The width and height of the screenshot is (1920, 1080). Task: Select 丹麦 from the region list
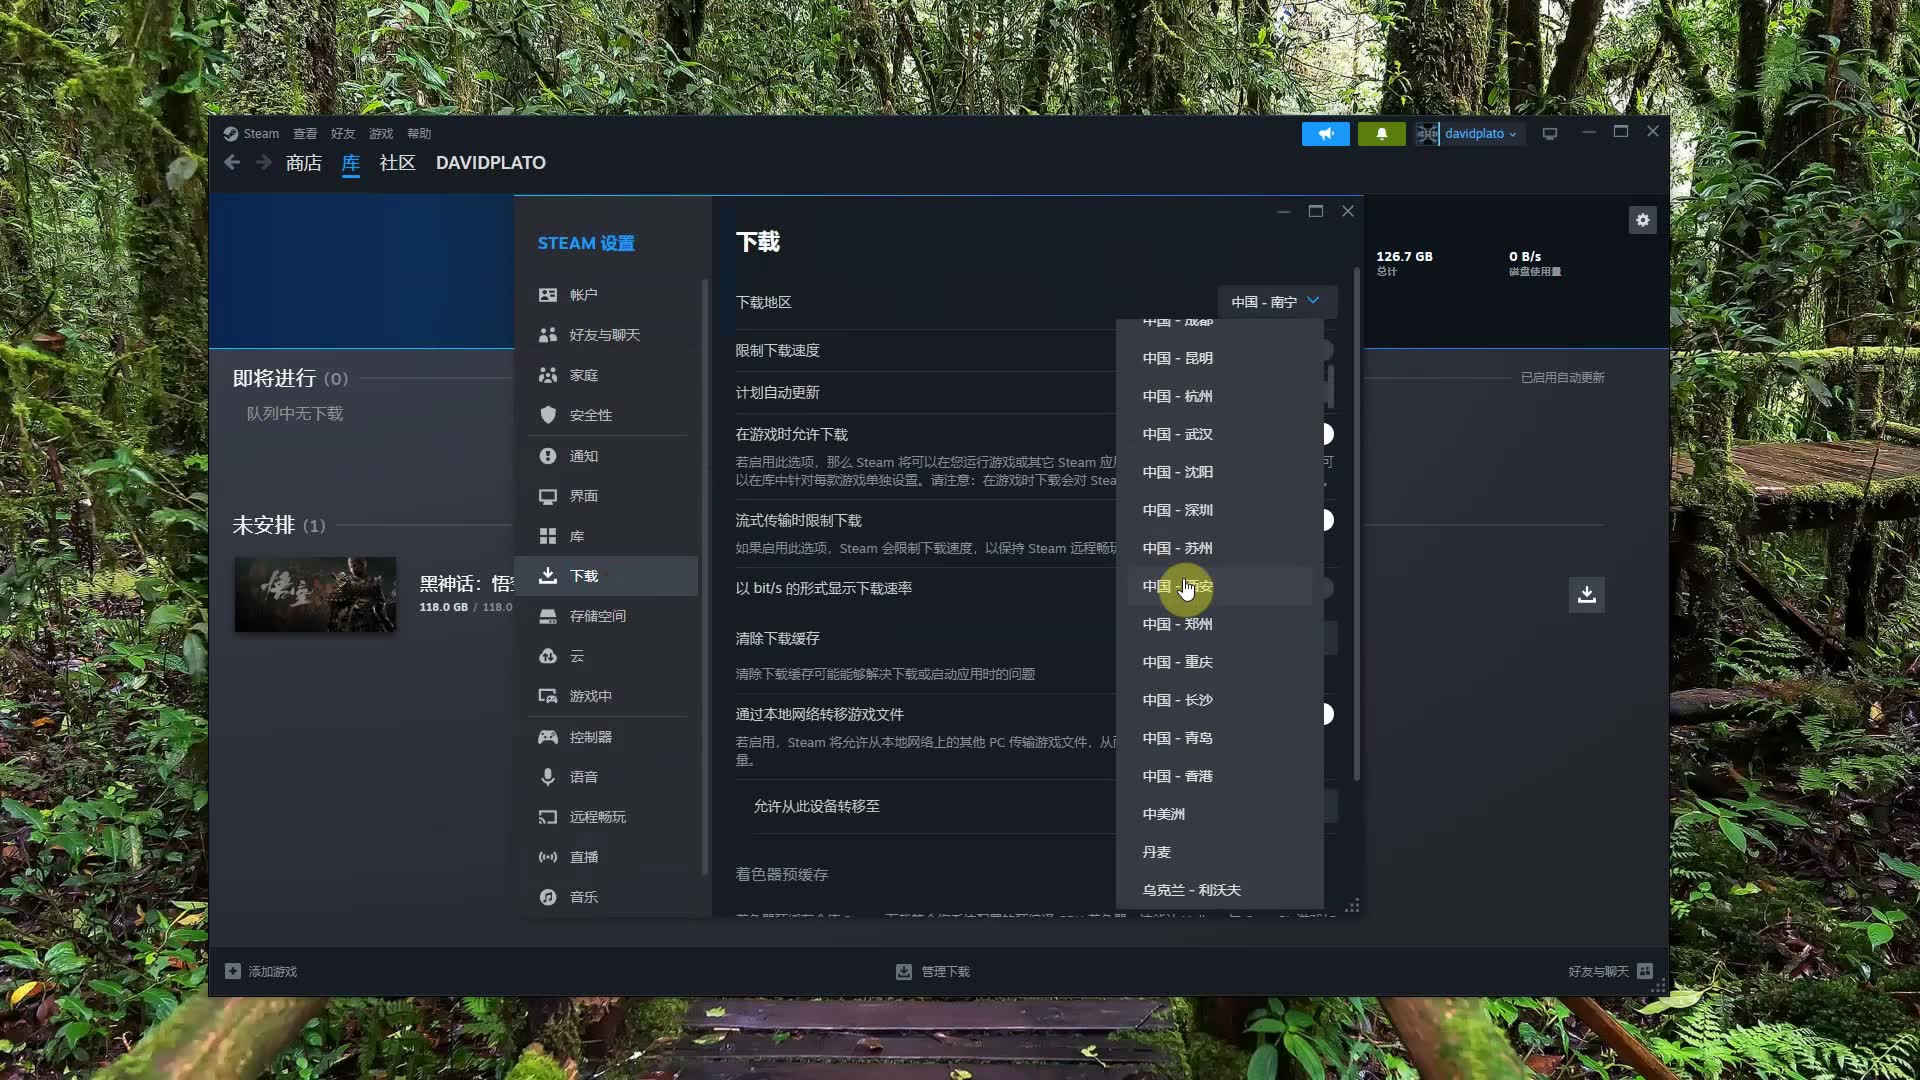1220,852
